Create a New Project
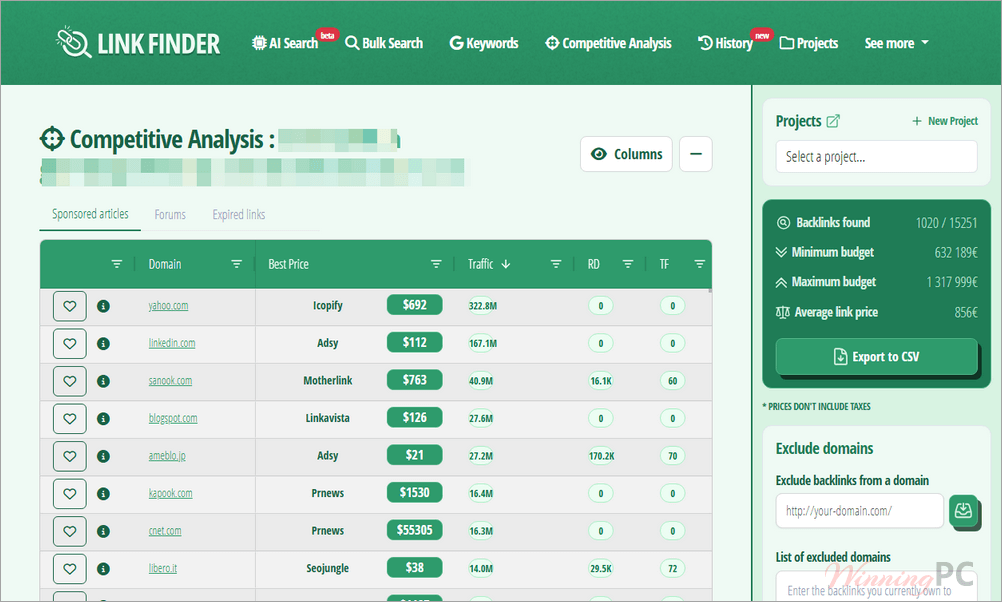 click(944, 121)
